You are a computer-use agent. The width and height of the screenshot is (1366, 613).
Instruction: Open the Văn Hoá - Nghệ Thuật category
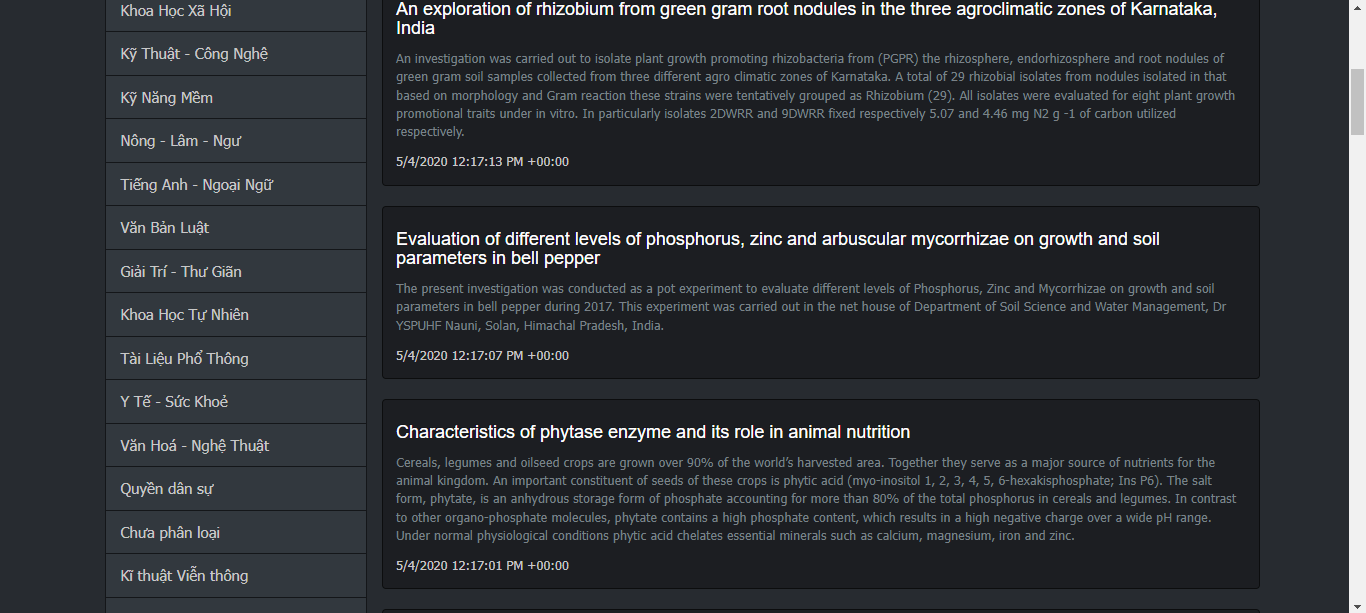(236, 445)
